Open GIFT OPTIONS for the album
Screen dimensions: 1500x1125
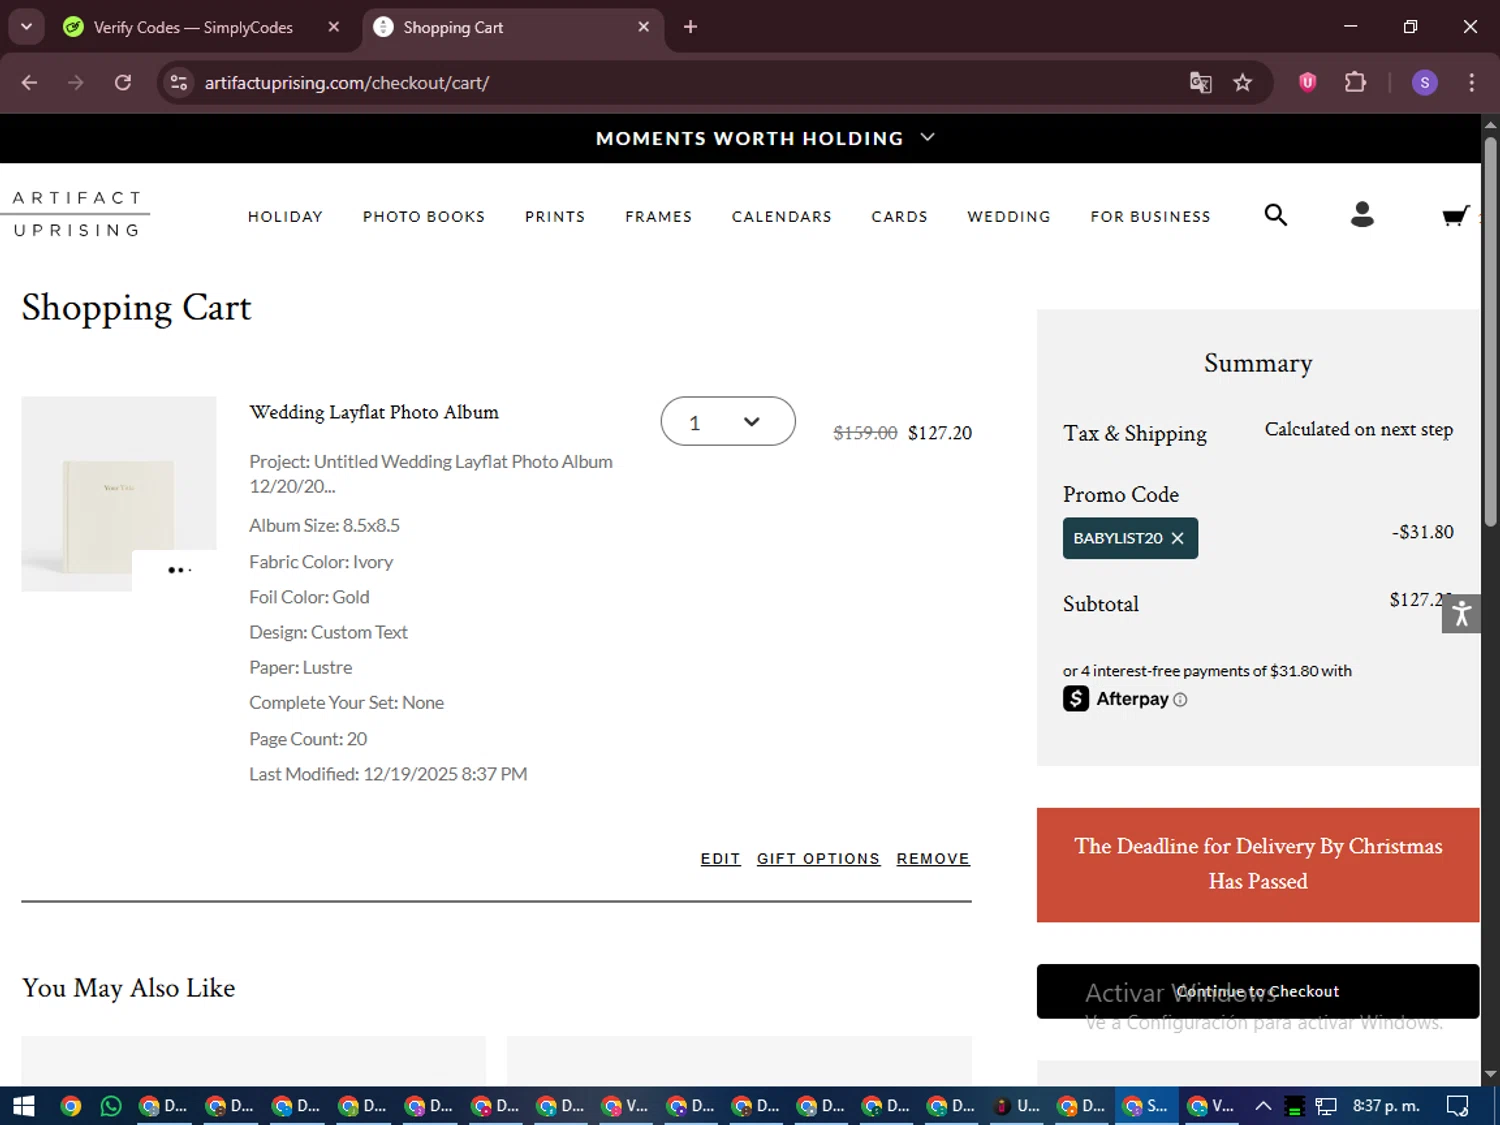point(818,859)
